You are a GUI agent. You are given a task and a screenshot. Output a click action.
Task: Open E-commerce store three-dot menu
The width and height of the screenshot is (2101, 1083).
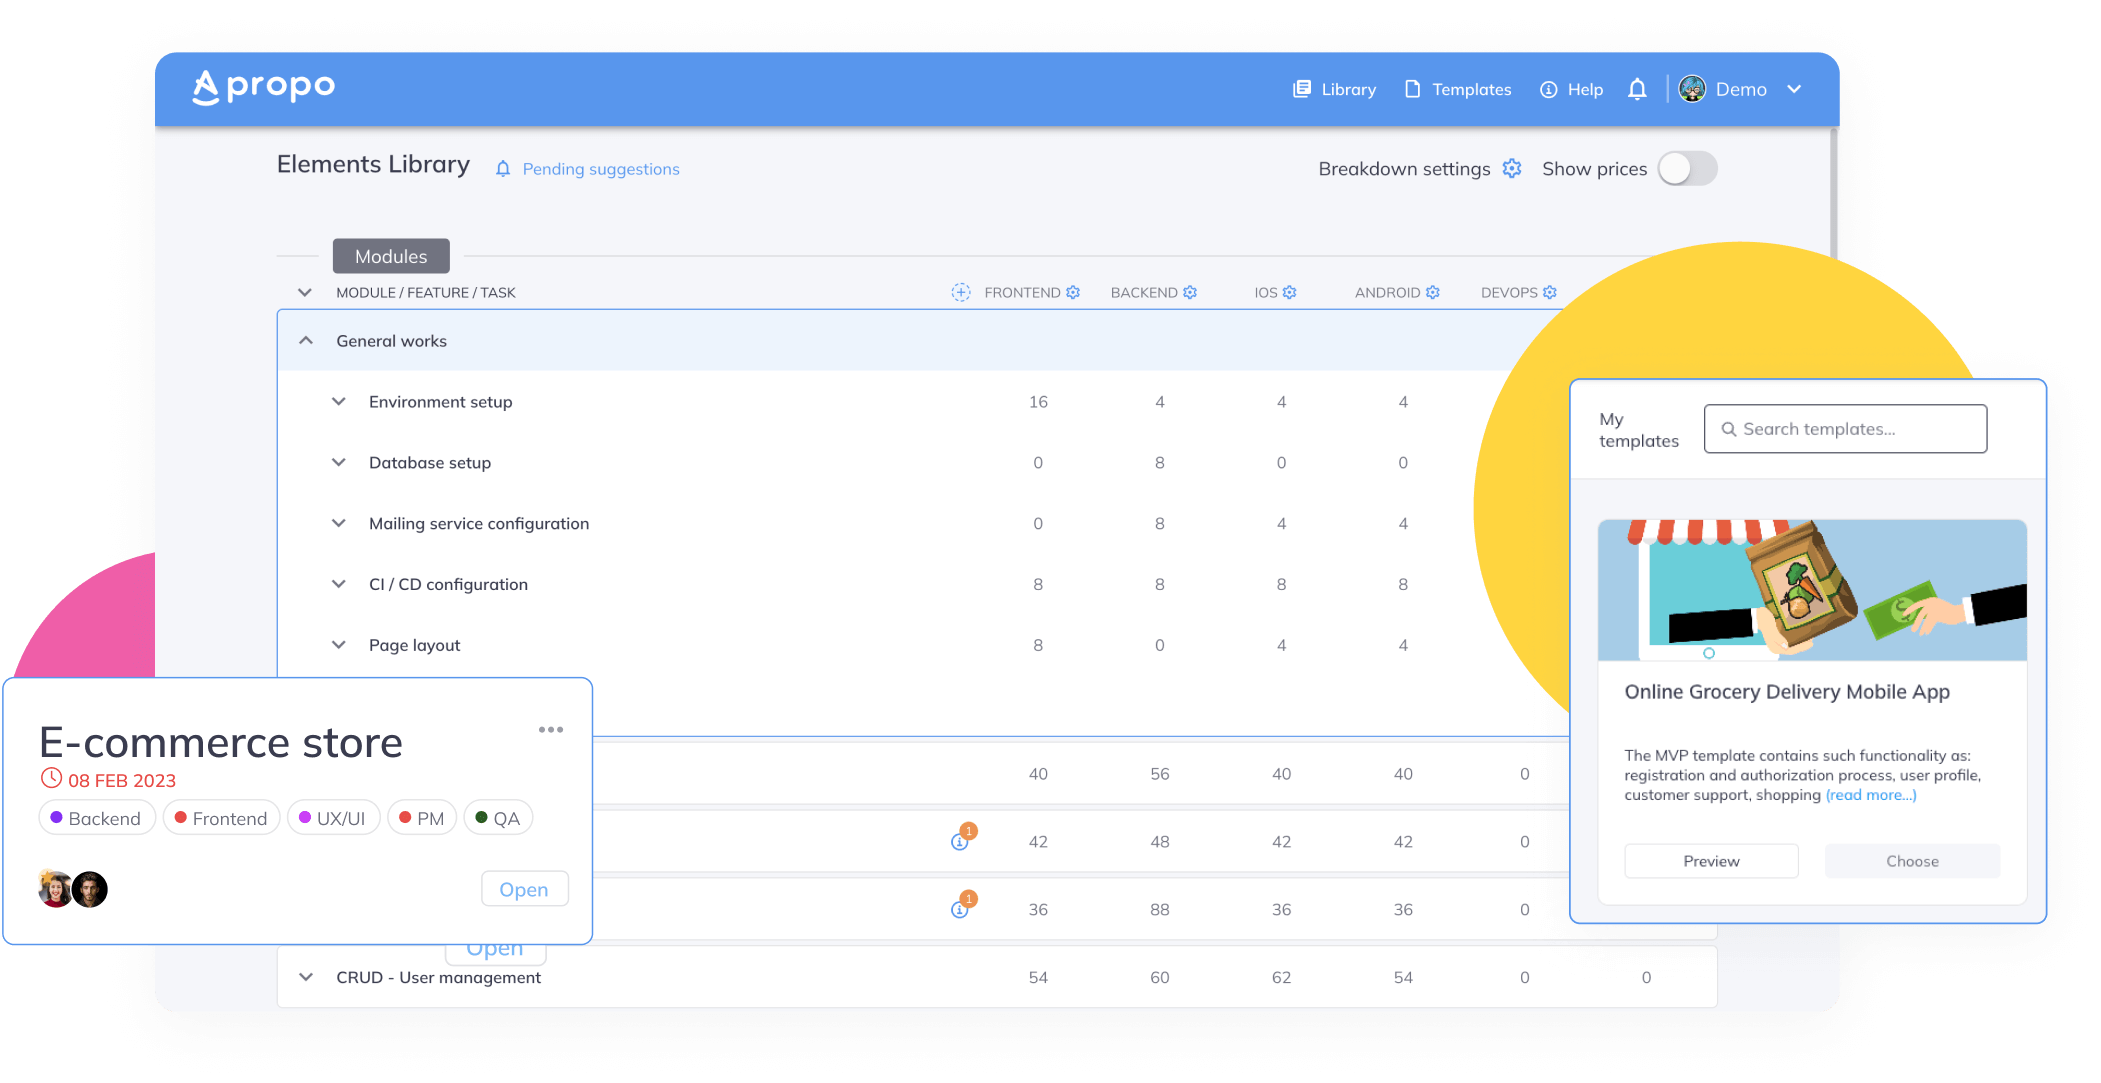[551, 730]
